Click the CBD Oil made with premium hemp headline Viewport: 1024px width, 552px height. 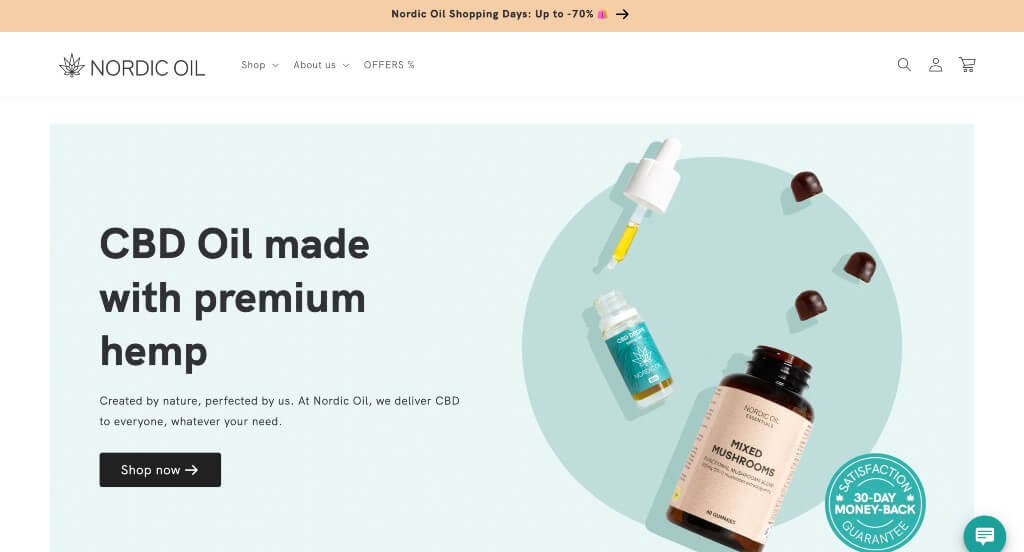pos(234,297)
